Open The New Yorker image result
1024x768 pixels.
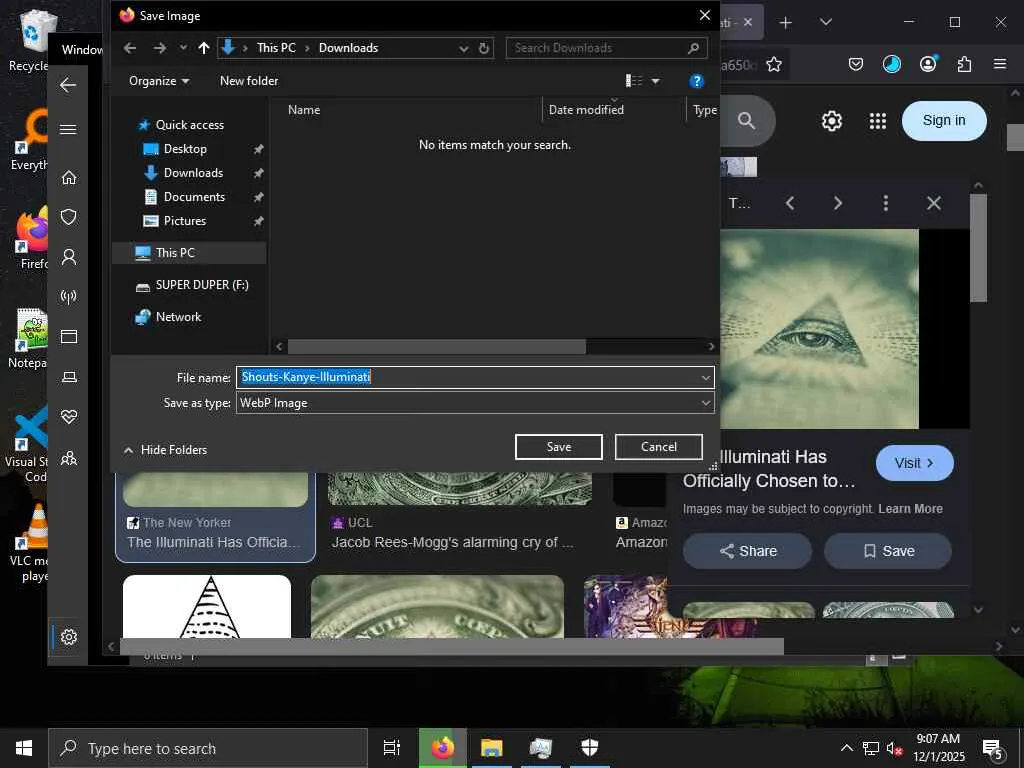click(215, 516)
